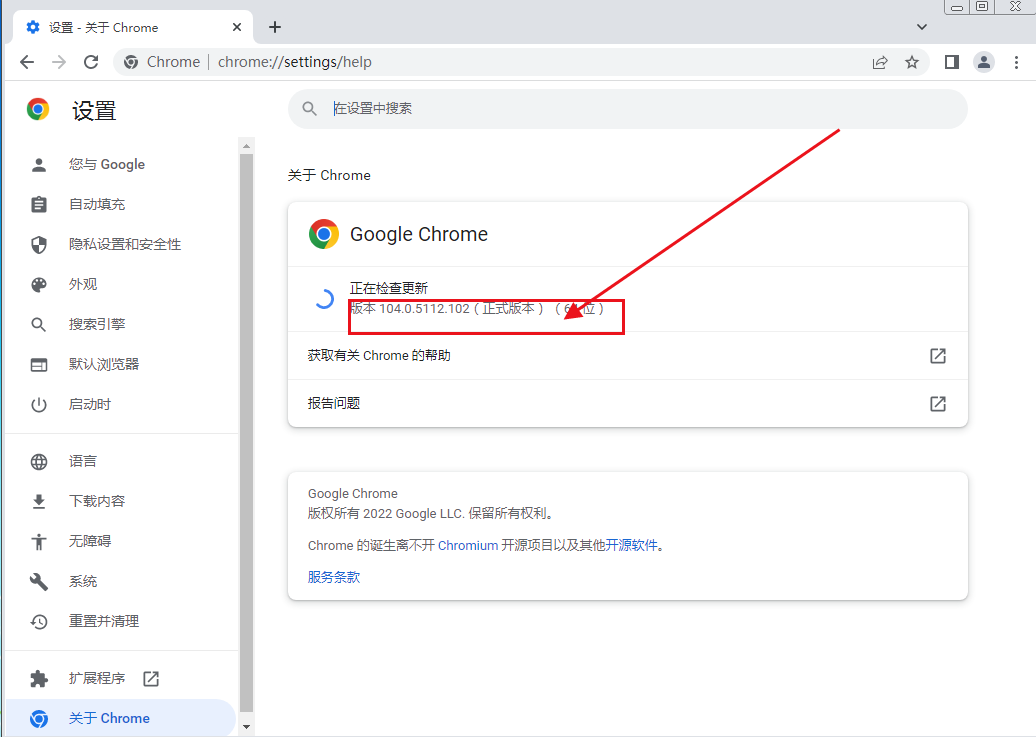Screen dimensions: 1036x737
Task: Click the browser back arrow
Action: click(x=27, y=62)
